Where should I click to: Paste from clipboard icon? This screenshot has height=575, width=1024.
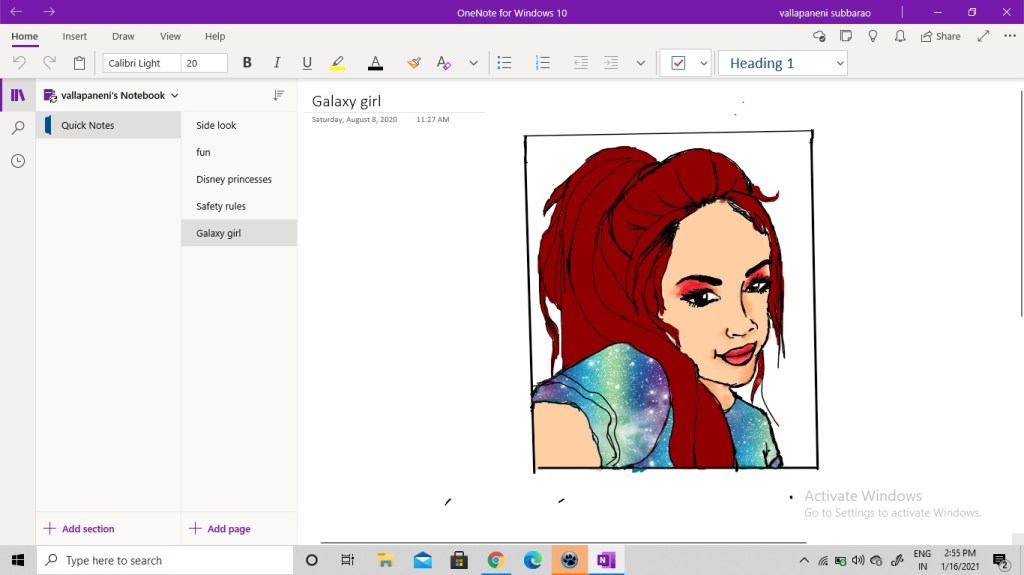click(80, 63)
